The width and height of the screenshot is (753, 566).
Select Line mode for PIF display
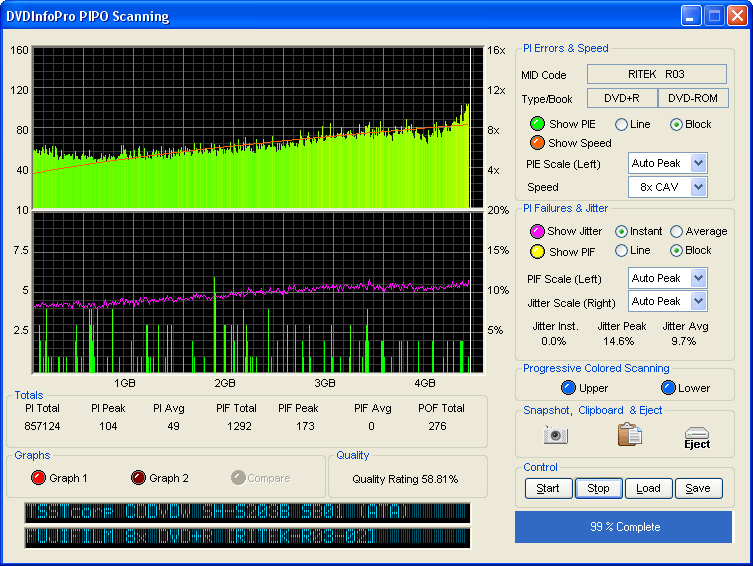(621, 251)
